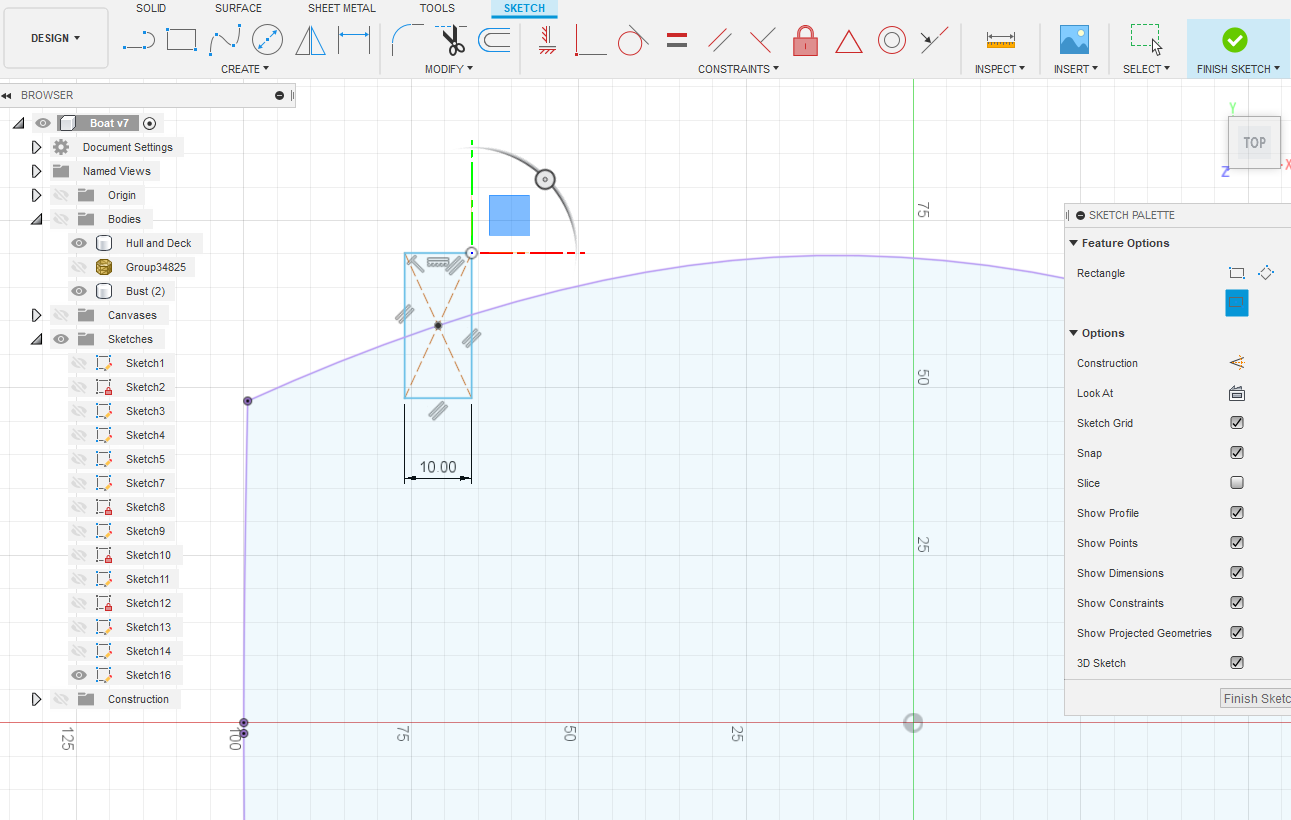Switch to the SURFACE tab
The width and height of the screenshot is (1291, 820).
pyautogui.click(x=238, y=8)
